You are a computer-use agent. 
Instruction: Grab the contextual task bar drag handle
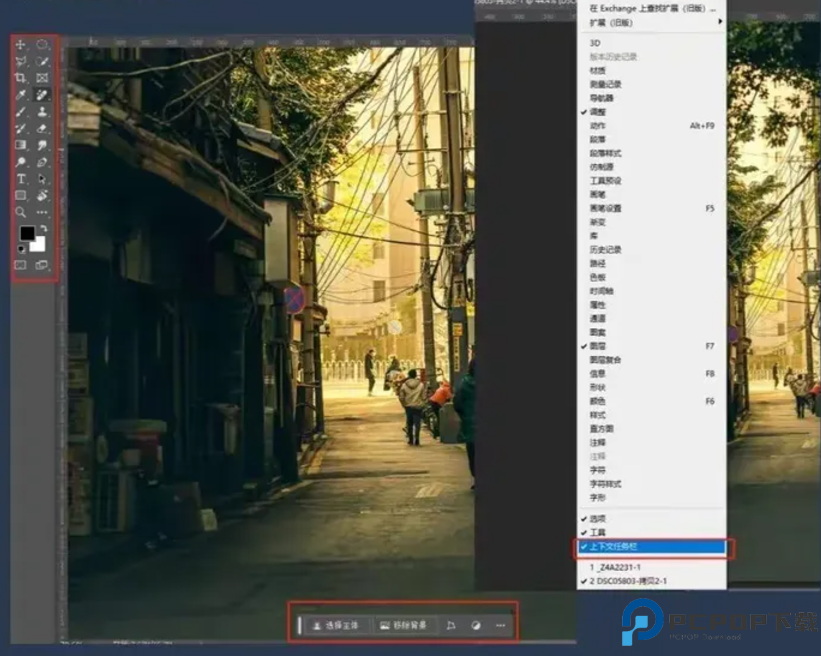(x=299, y=625)
